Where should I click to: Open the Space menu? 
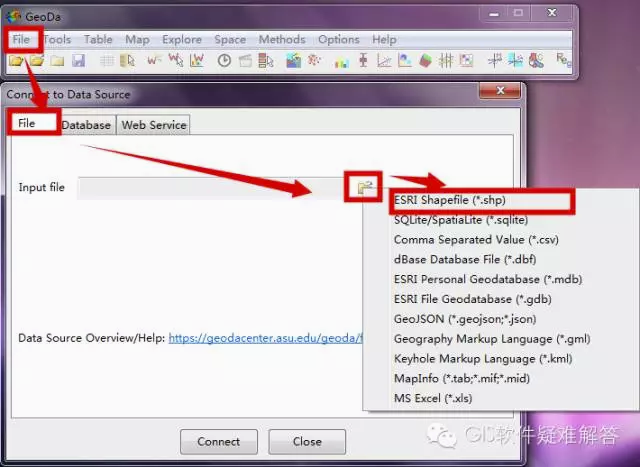click(230, 40)
